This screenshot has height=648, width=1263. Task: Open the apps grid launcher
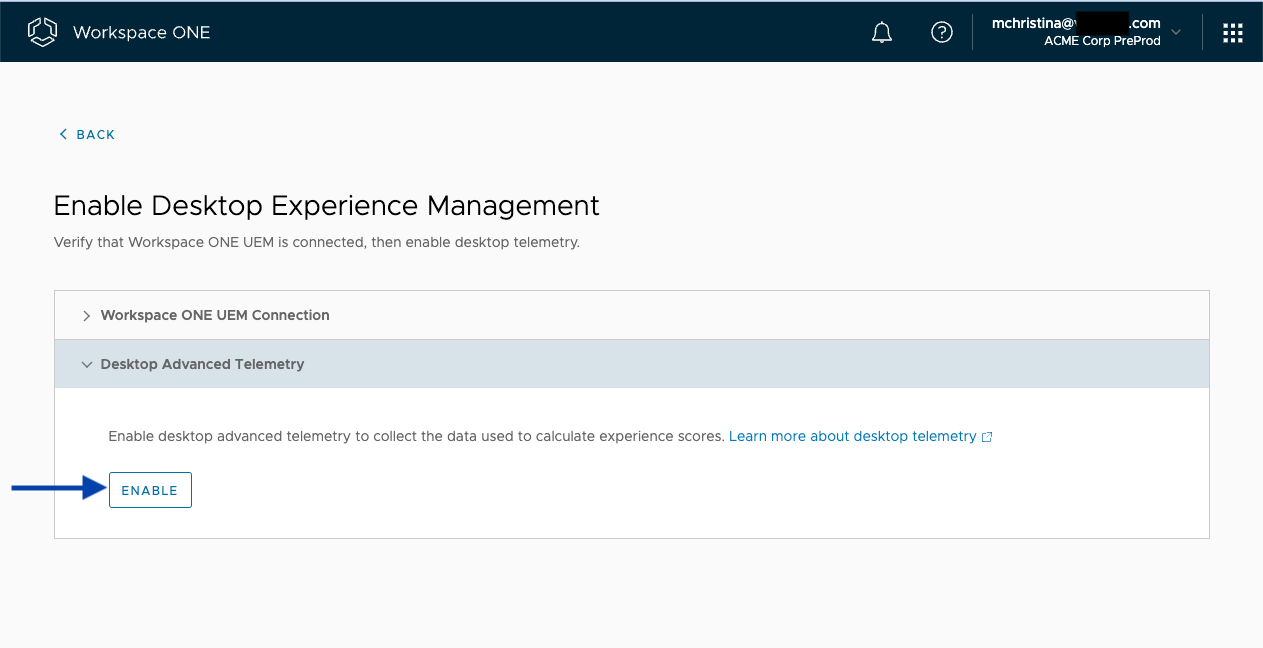(x=1232, y=33)
